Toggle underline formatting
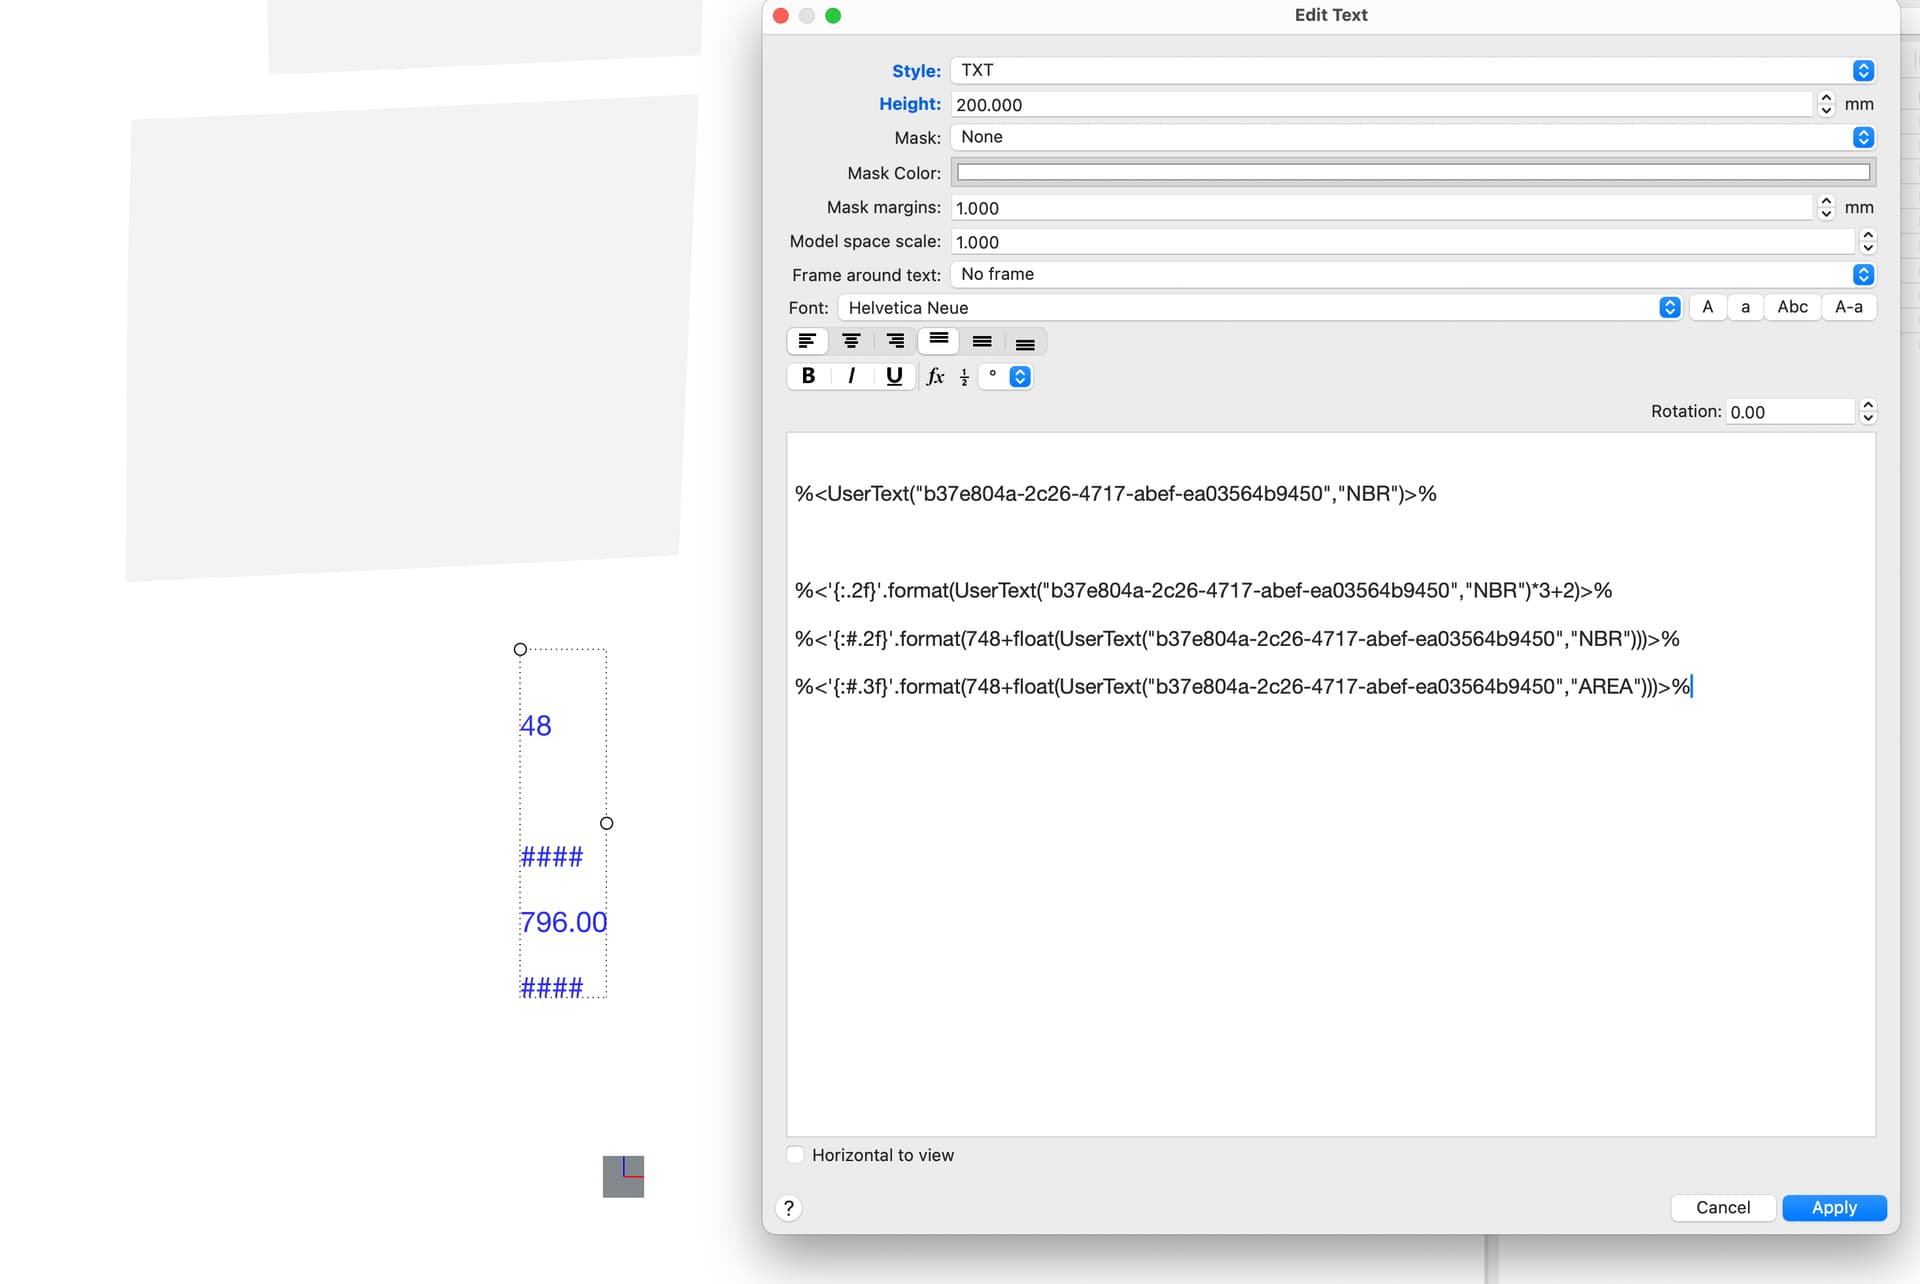This screenshot has width=1920, height=1284. coord(894,376)
